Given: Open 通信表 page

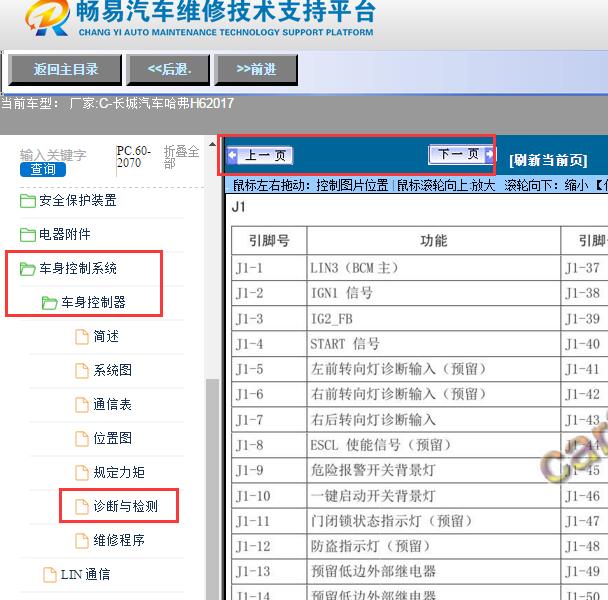Looking at the screenshot, I should tap(112, 405).
